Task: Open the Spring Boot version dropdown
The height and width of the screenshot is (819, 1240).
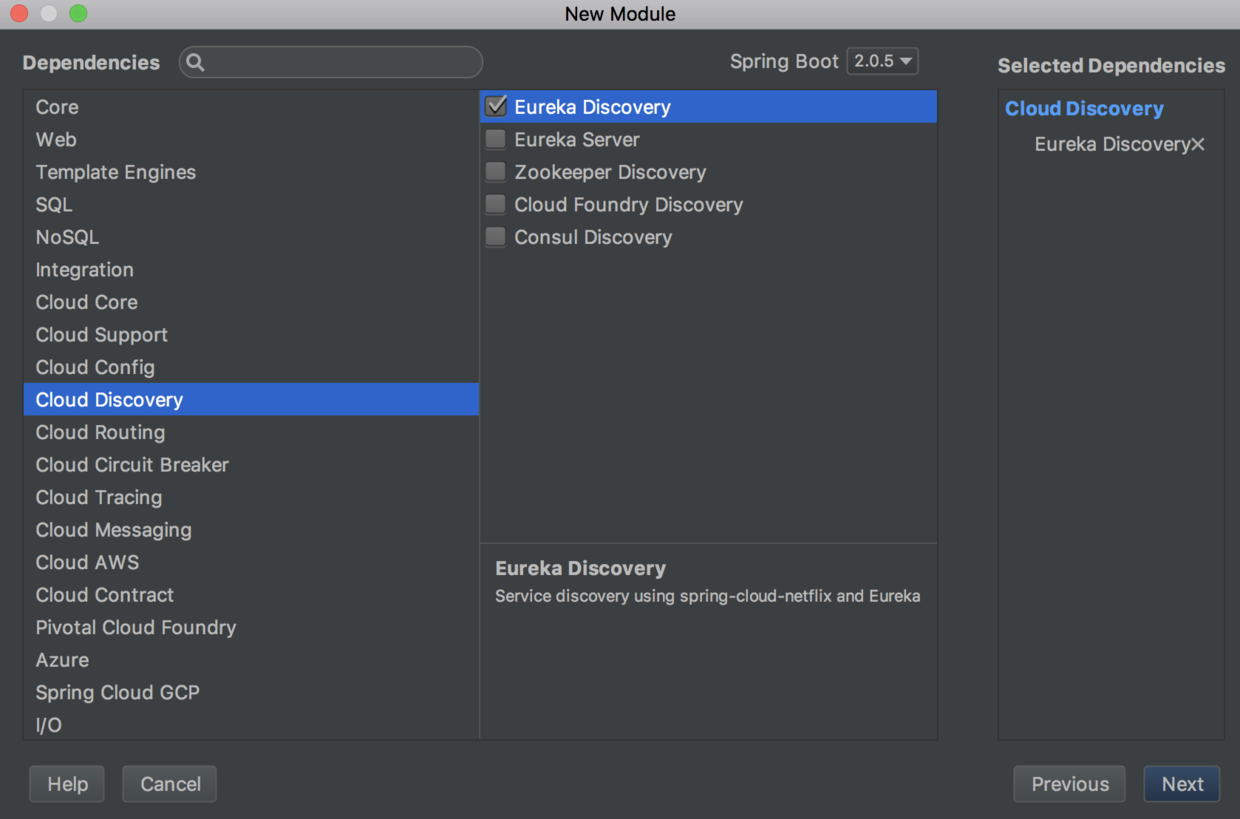Action: click(x=883, y=61)
